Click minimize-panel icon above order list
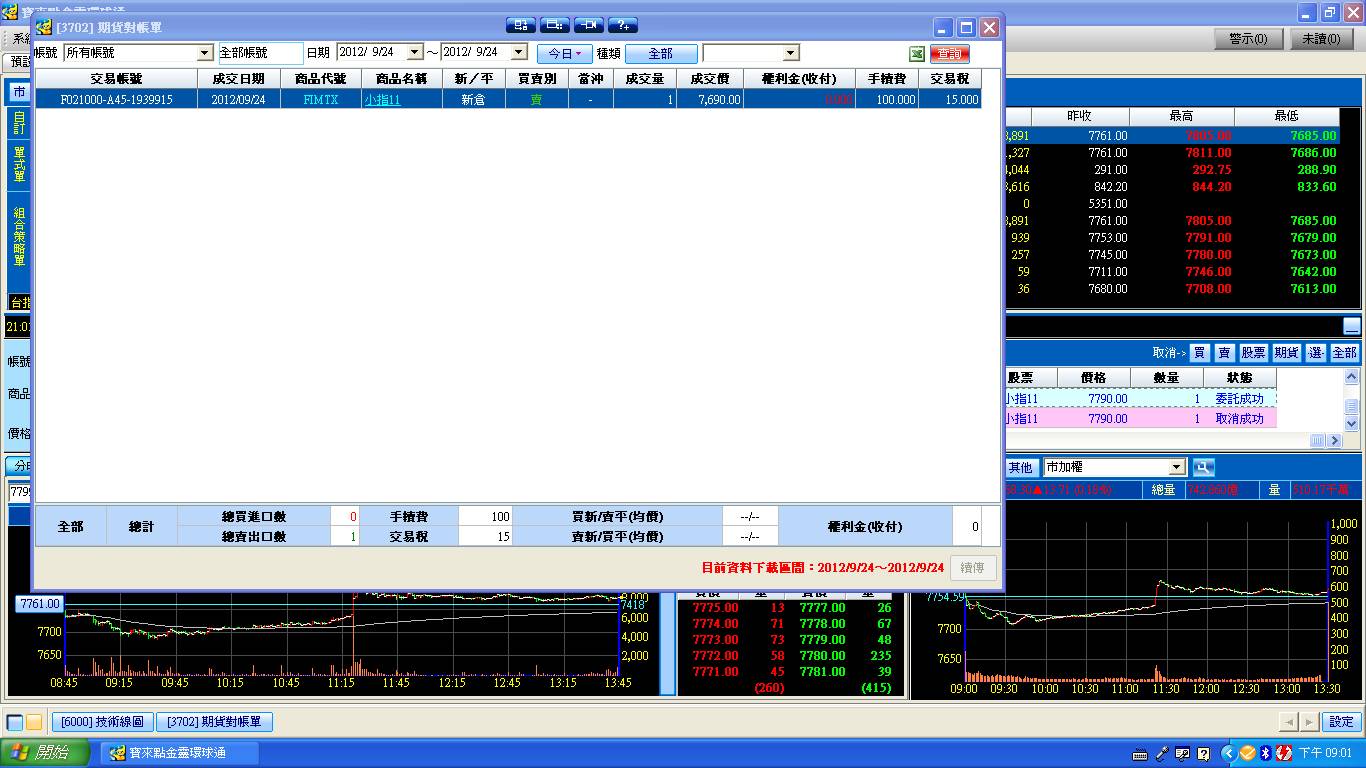Image resolution: width=1366 pixels, height=768 pixels. tap(1351, 326)
